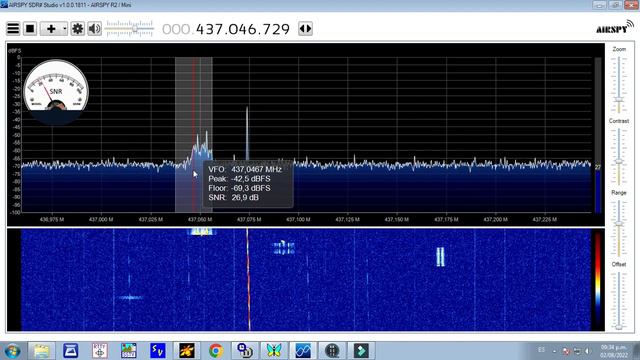
Task: Add a new slice with the plus button
Action: click(x=51, y=29)
